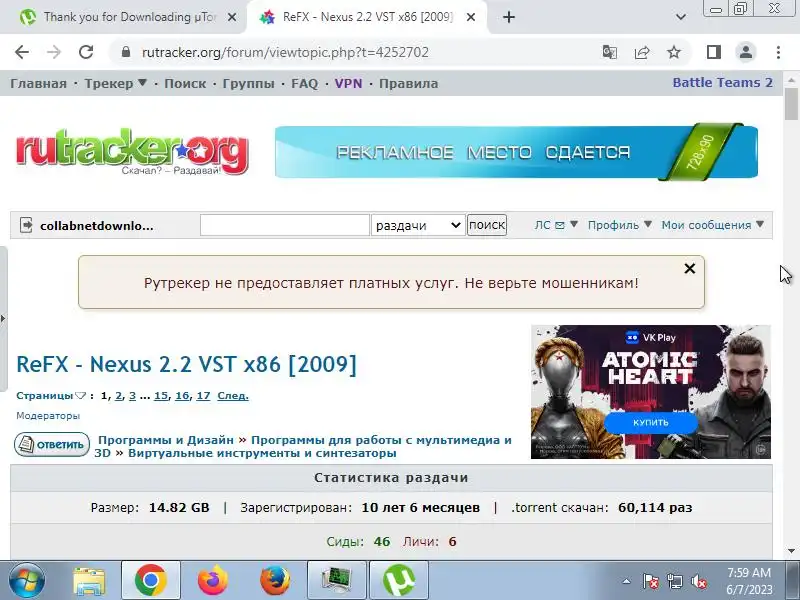
Task: Close the µTorrent download tab
Action: (232, 17)
